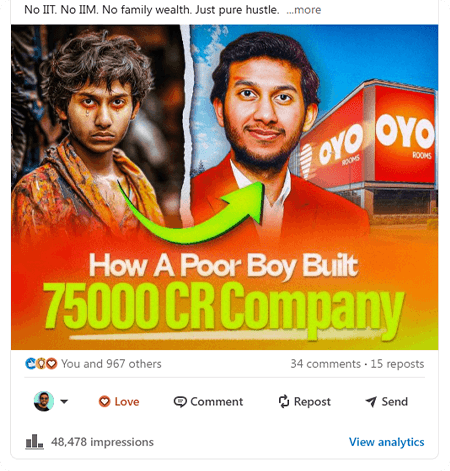Click the Send paper plane icon
This screenshot has height=471, width=450.
coord(371,402)
